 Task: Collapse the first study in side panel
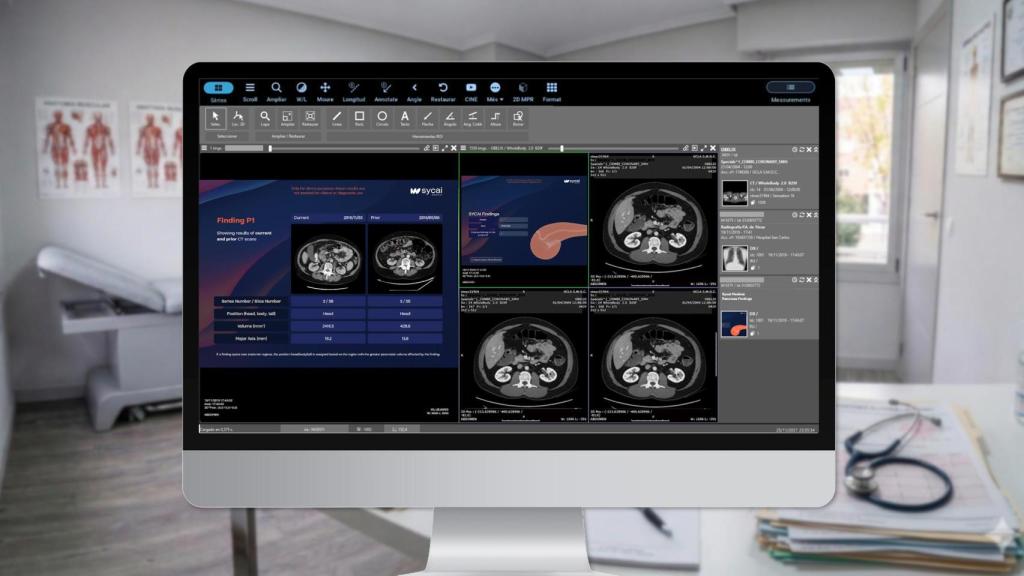tap(816, 150)
